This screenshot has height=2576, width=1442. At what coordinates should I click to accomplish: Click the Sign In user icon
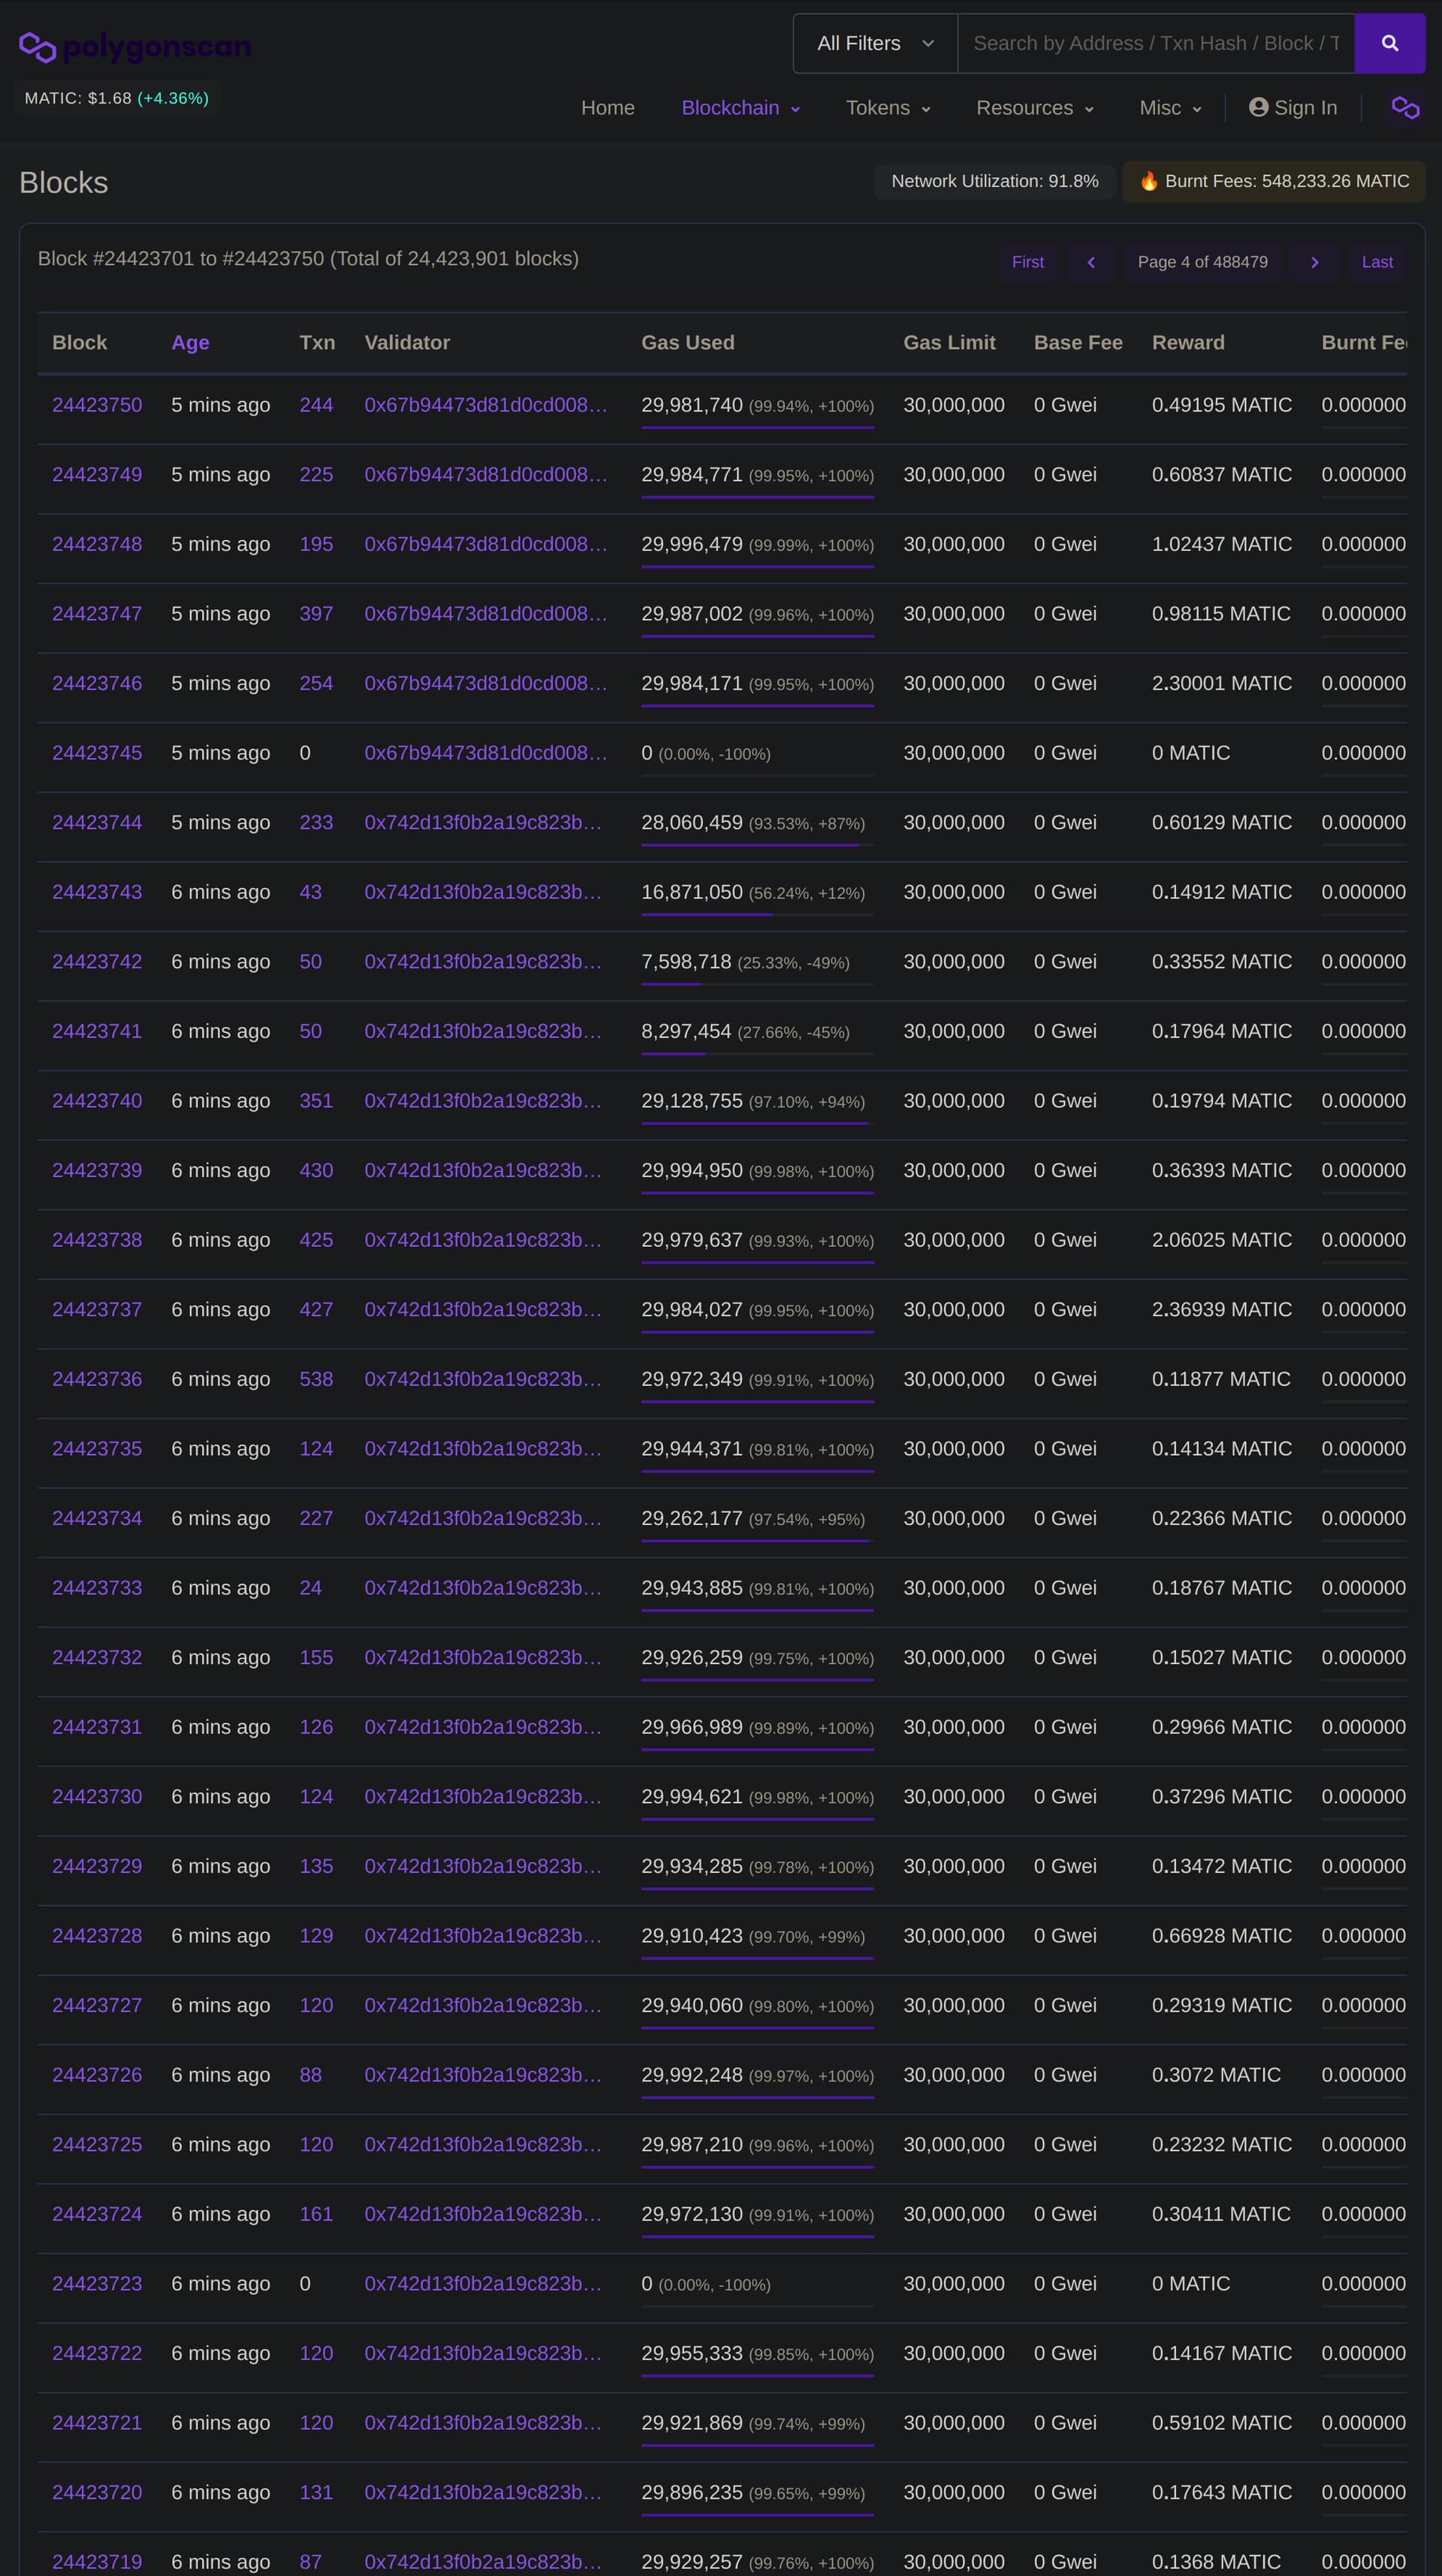pyautogui.click(x=1258, y=107)
